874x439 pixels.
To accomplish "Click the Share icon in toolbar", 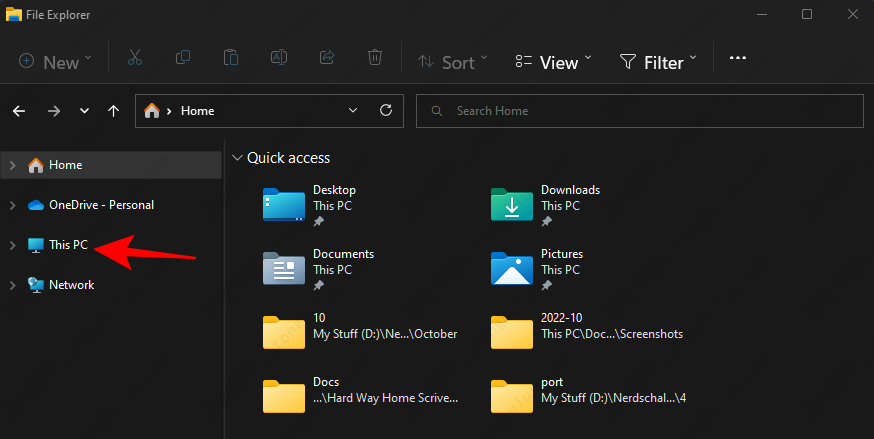I will click(x=327, y=59).
